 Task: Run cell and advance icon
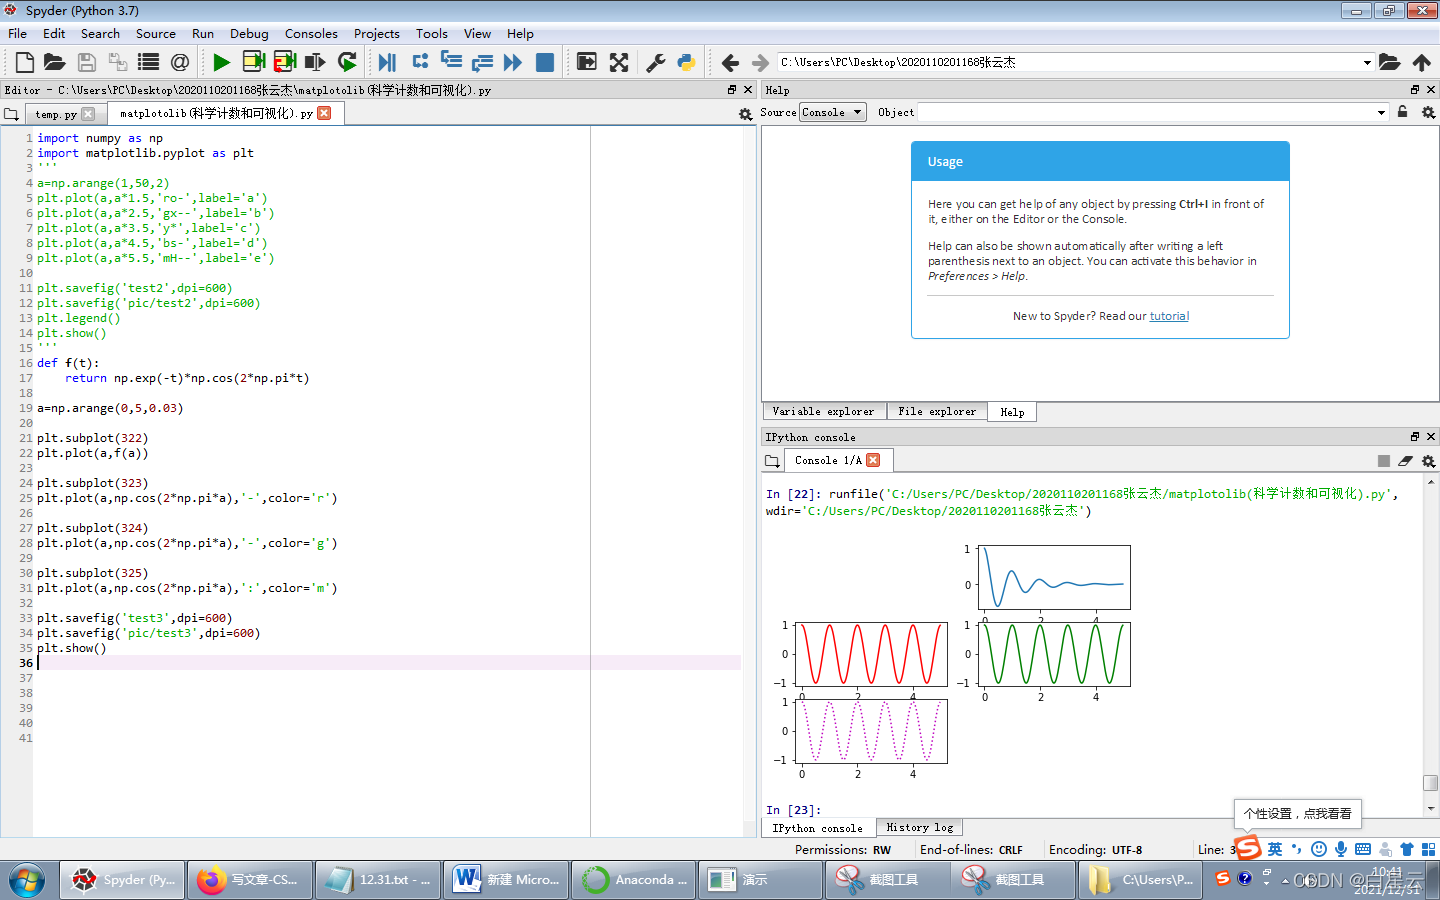pyautogui.click(x=285, y=62)
